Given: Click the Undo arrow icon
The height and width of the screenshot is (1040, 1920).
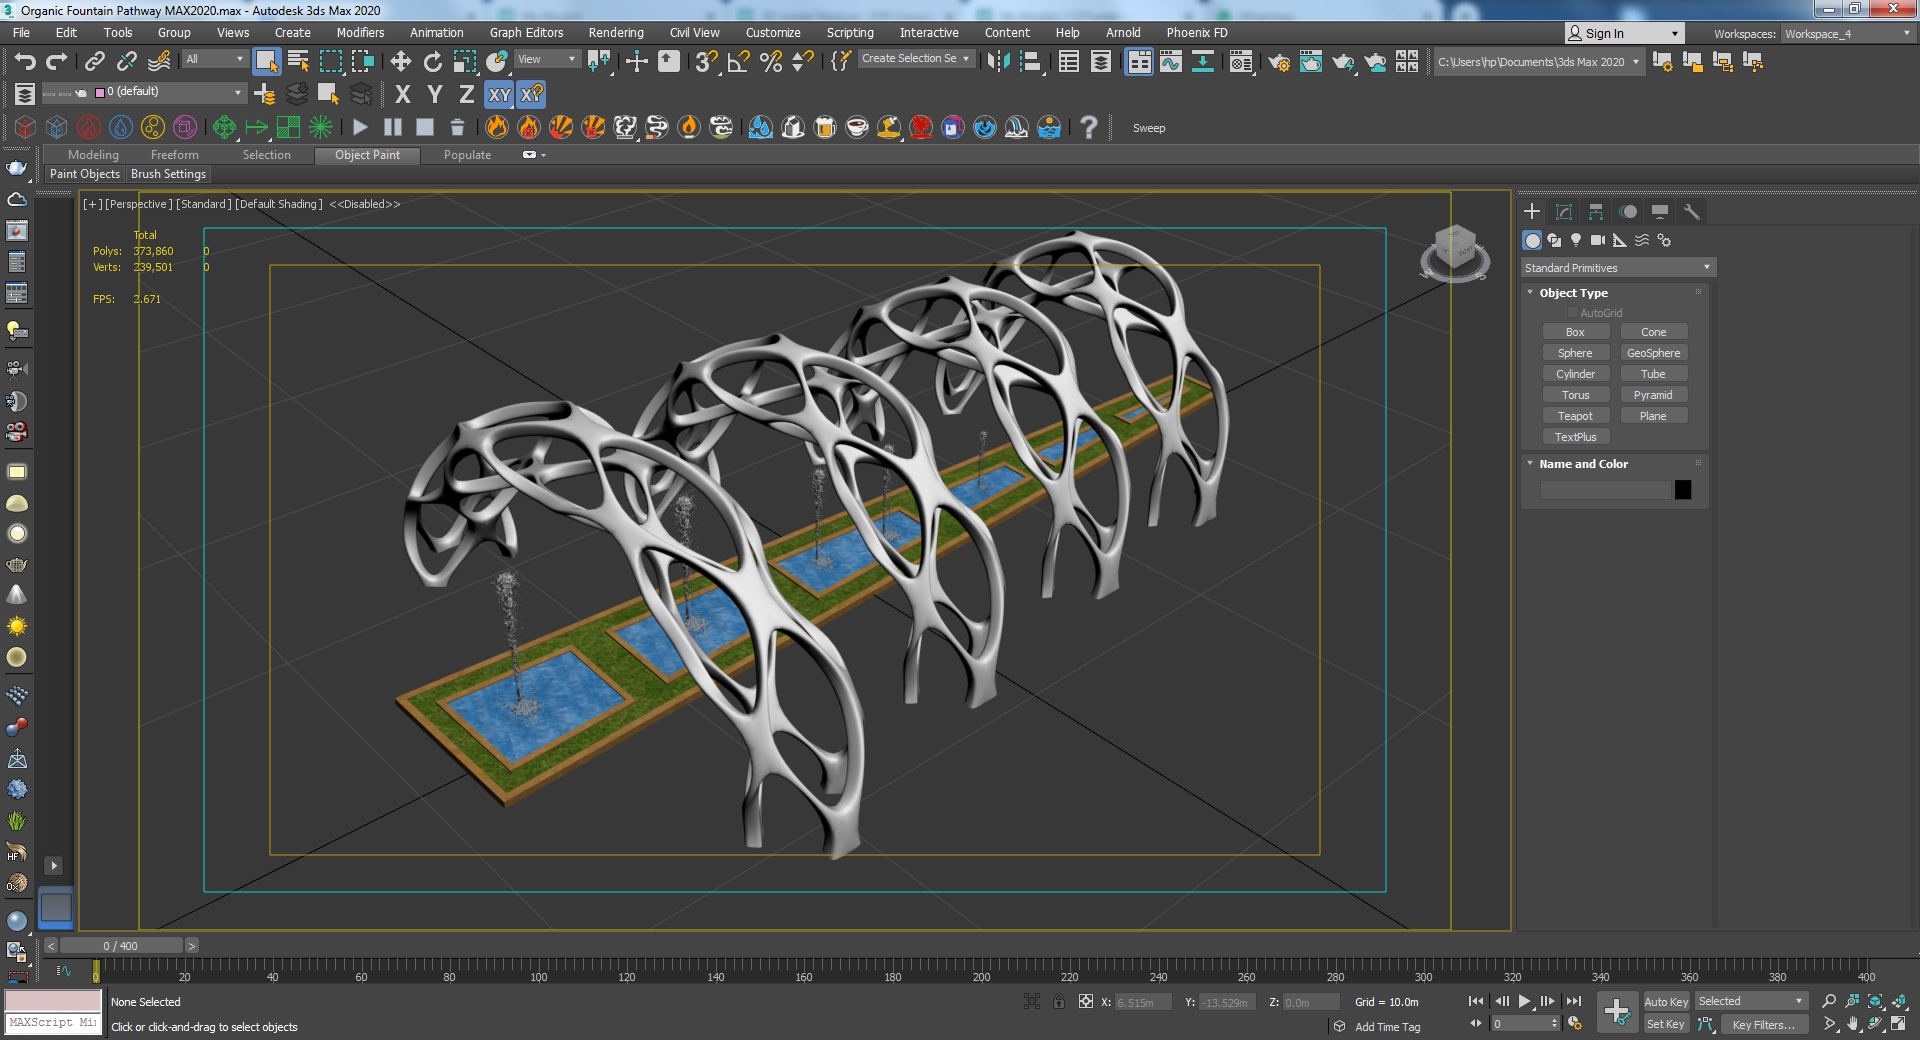Looking at the screenshot, I should click(x=25, y=62).
